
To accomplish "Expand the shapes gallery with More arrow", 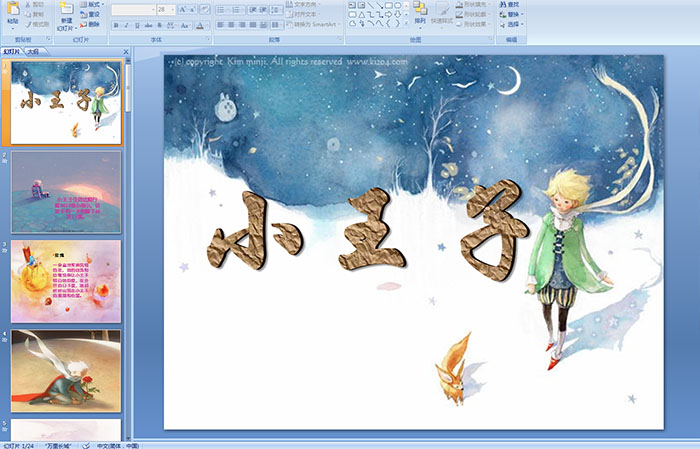I will 406,23.
